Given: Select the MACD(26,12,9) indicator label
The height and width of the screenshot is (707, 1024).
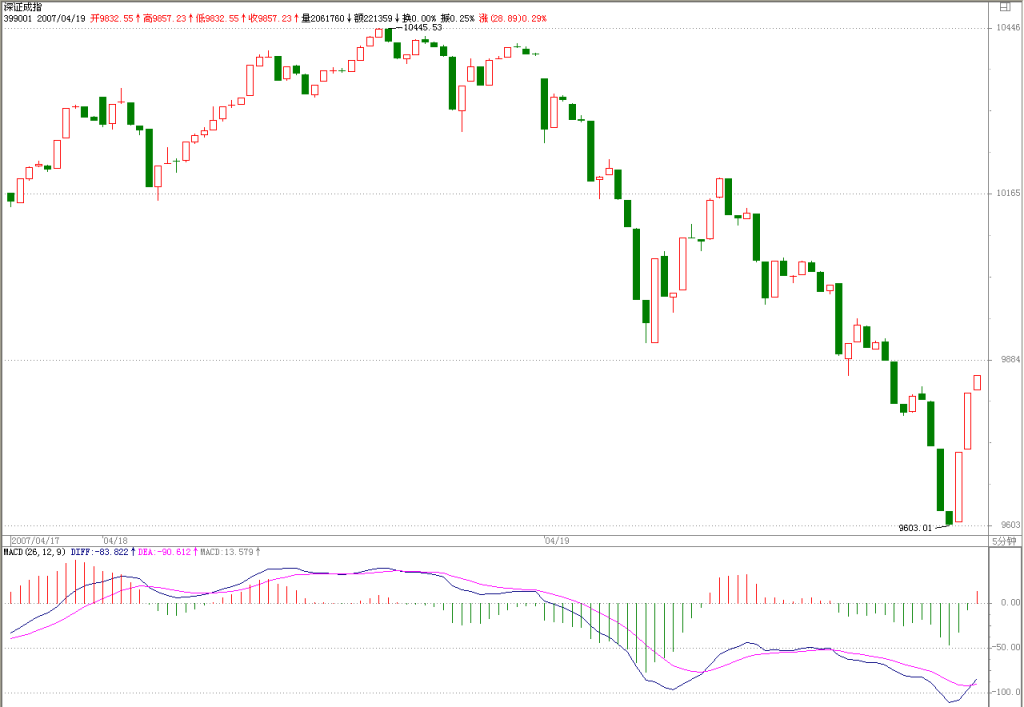Looking at the screenshot, I should [x=35, y=552].
